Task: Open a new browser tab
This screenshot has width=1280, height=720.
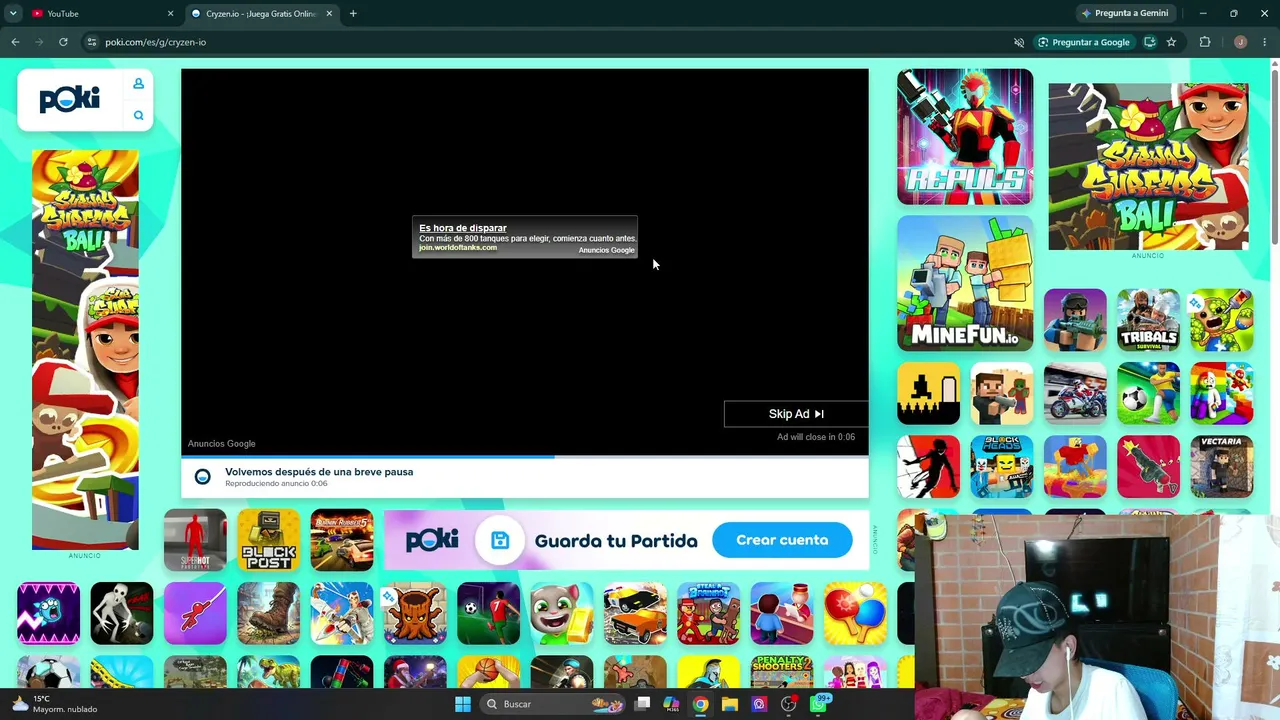Action: [x=353, y=14]
